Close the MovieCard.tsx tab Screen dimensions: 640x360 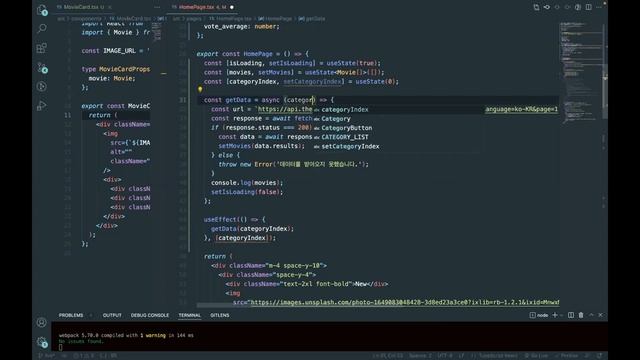(110, 7)
